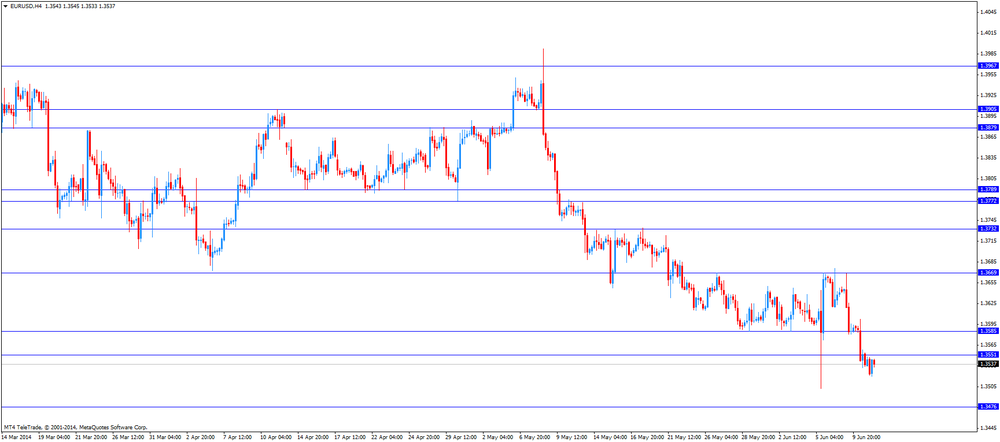The width and height of the screenshot is (1000, 442).
Task: Click the 7 Apr 12:00 time axis label
Action: [x=237, y=438]
